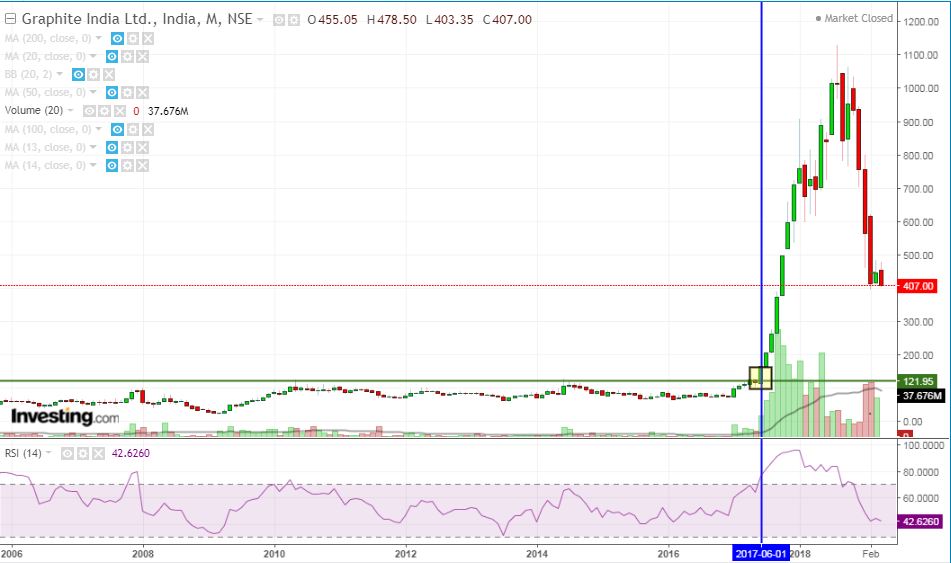Open RSI (14) settings gear
951x563 pixels.
[83, 453]
